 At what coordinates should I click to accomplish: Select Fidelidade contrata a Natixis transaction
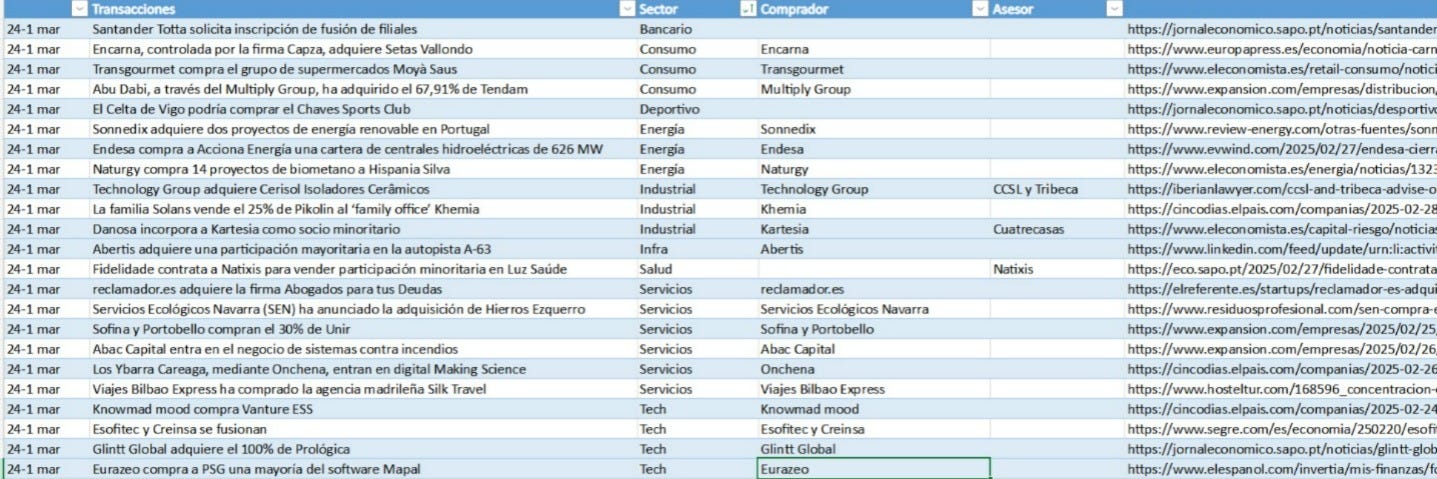point(362,269)
